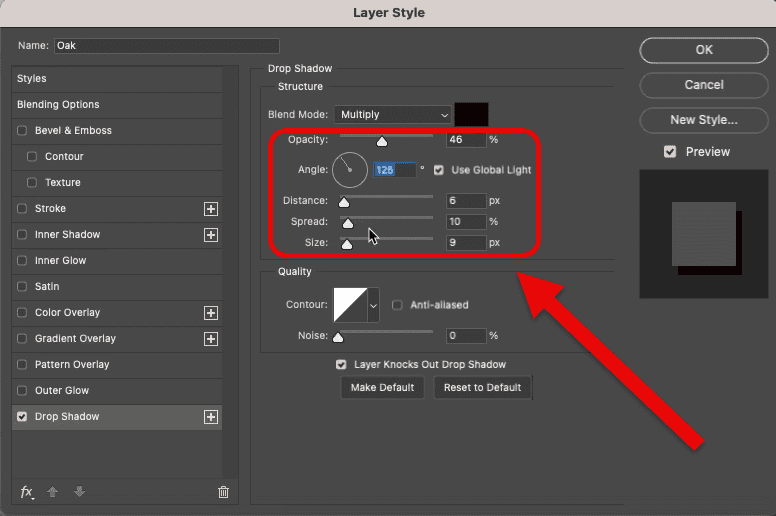Open the Blend Mode Multiply dropdown
776x516 pixels.
[x=393, y=115]
